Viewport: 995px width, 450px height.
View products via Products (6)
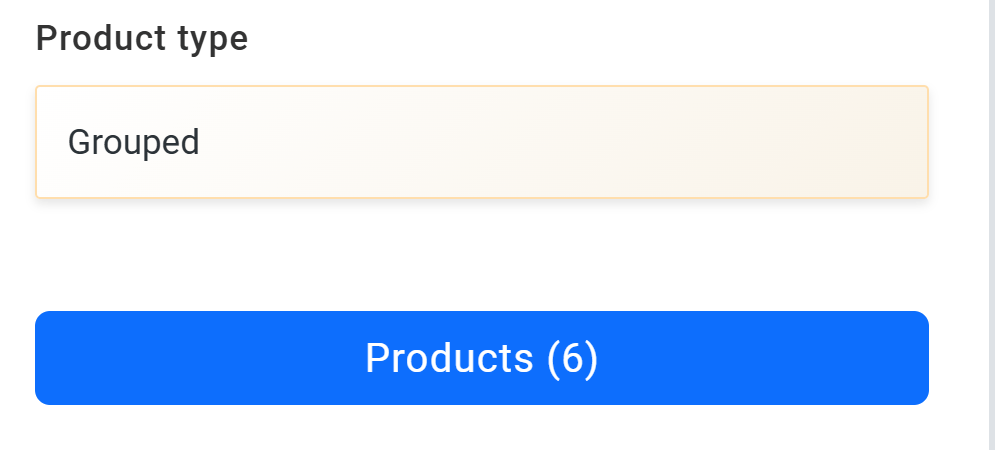point(482,358)
